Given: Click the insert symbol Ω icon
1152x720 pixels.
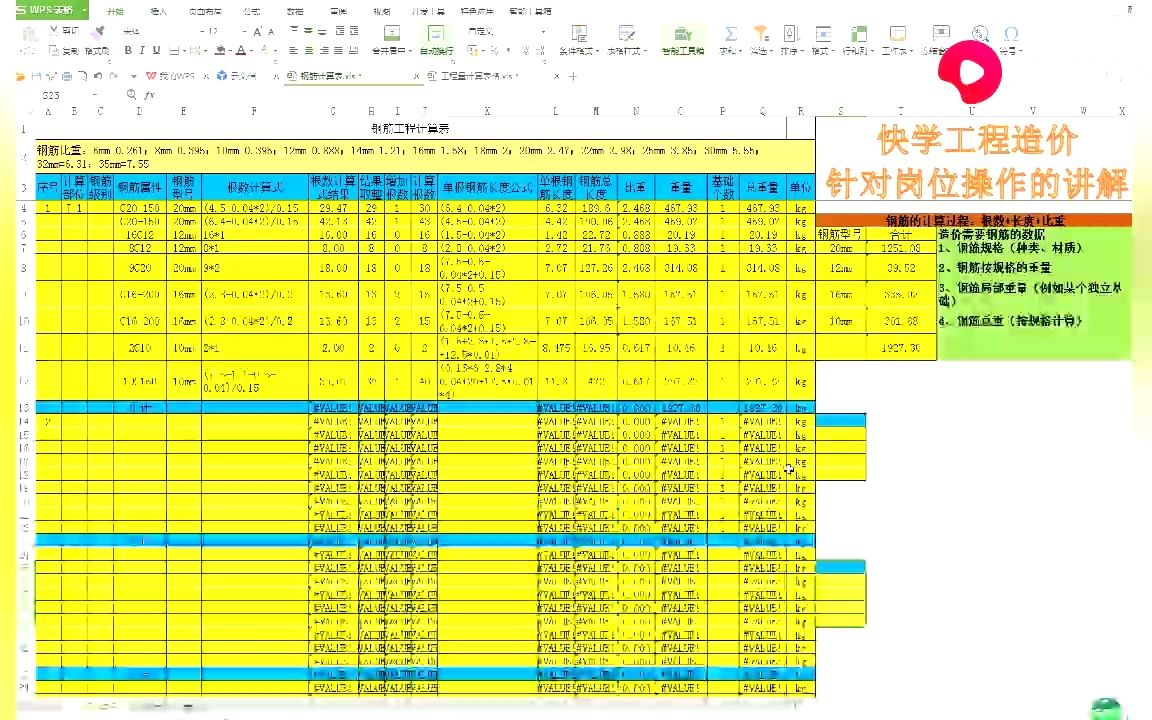Looking at the screenshot, I should click(x=1013, y=36).
